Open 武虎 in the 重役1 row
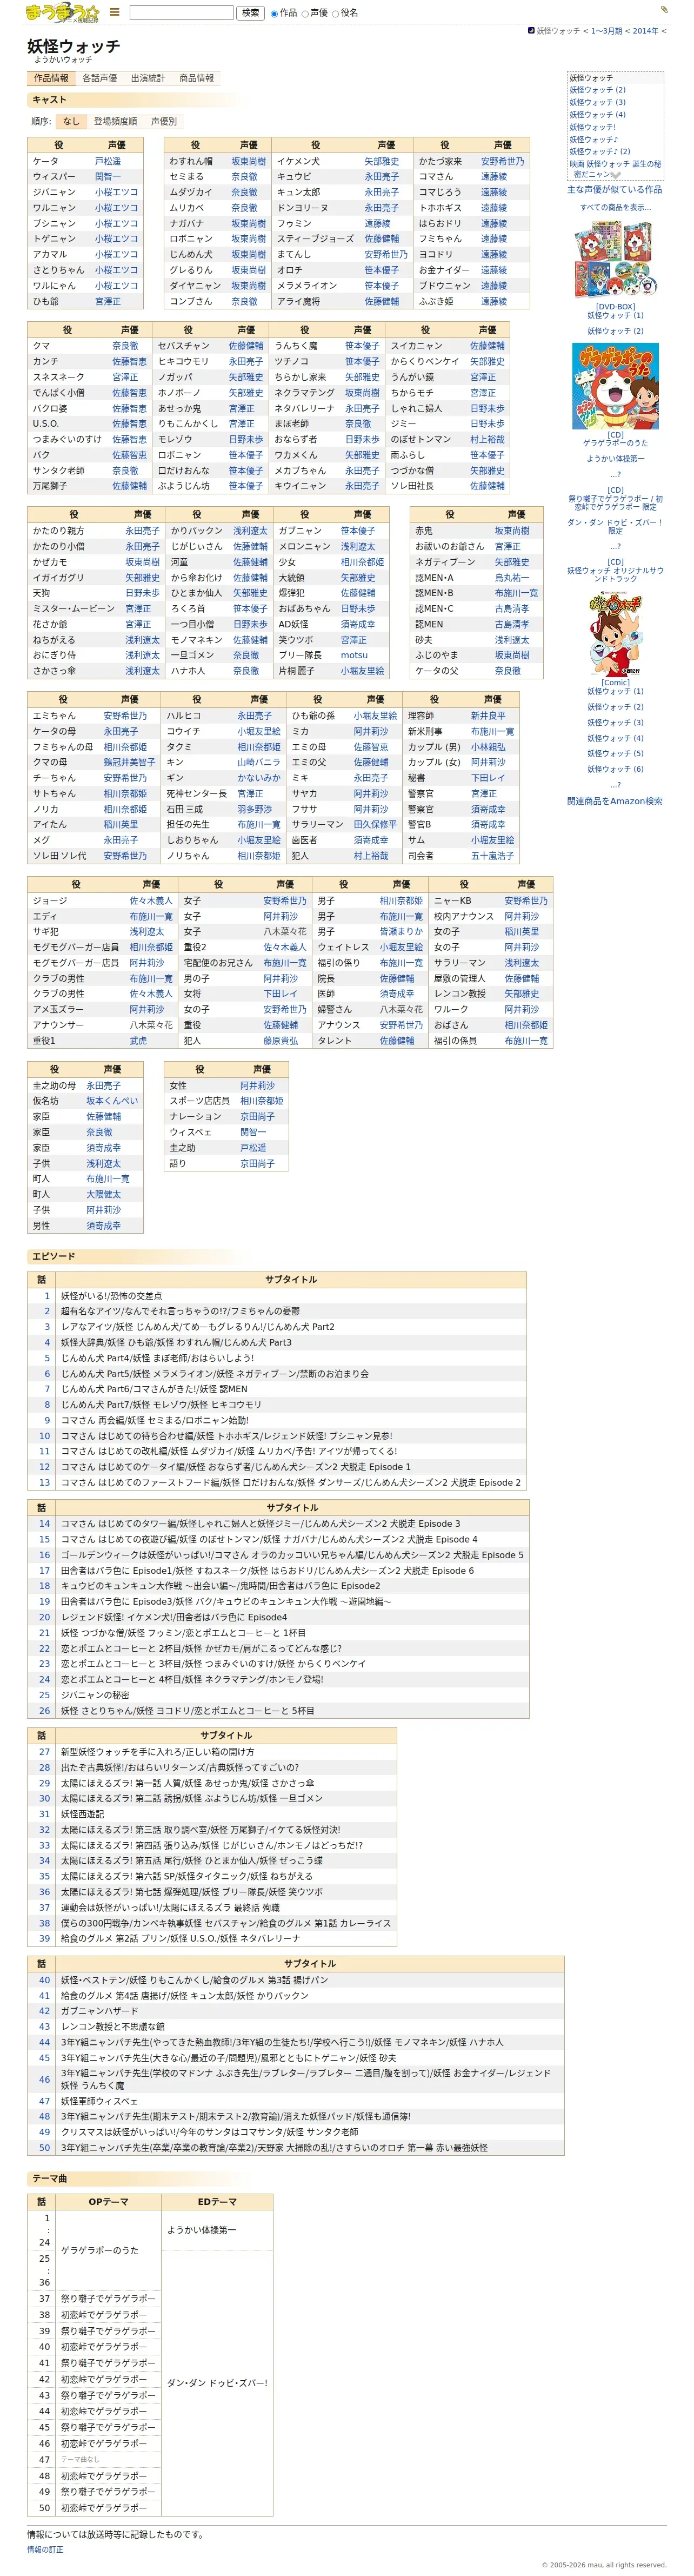 138,1041
